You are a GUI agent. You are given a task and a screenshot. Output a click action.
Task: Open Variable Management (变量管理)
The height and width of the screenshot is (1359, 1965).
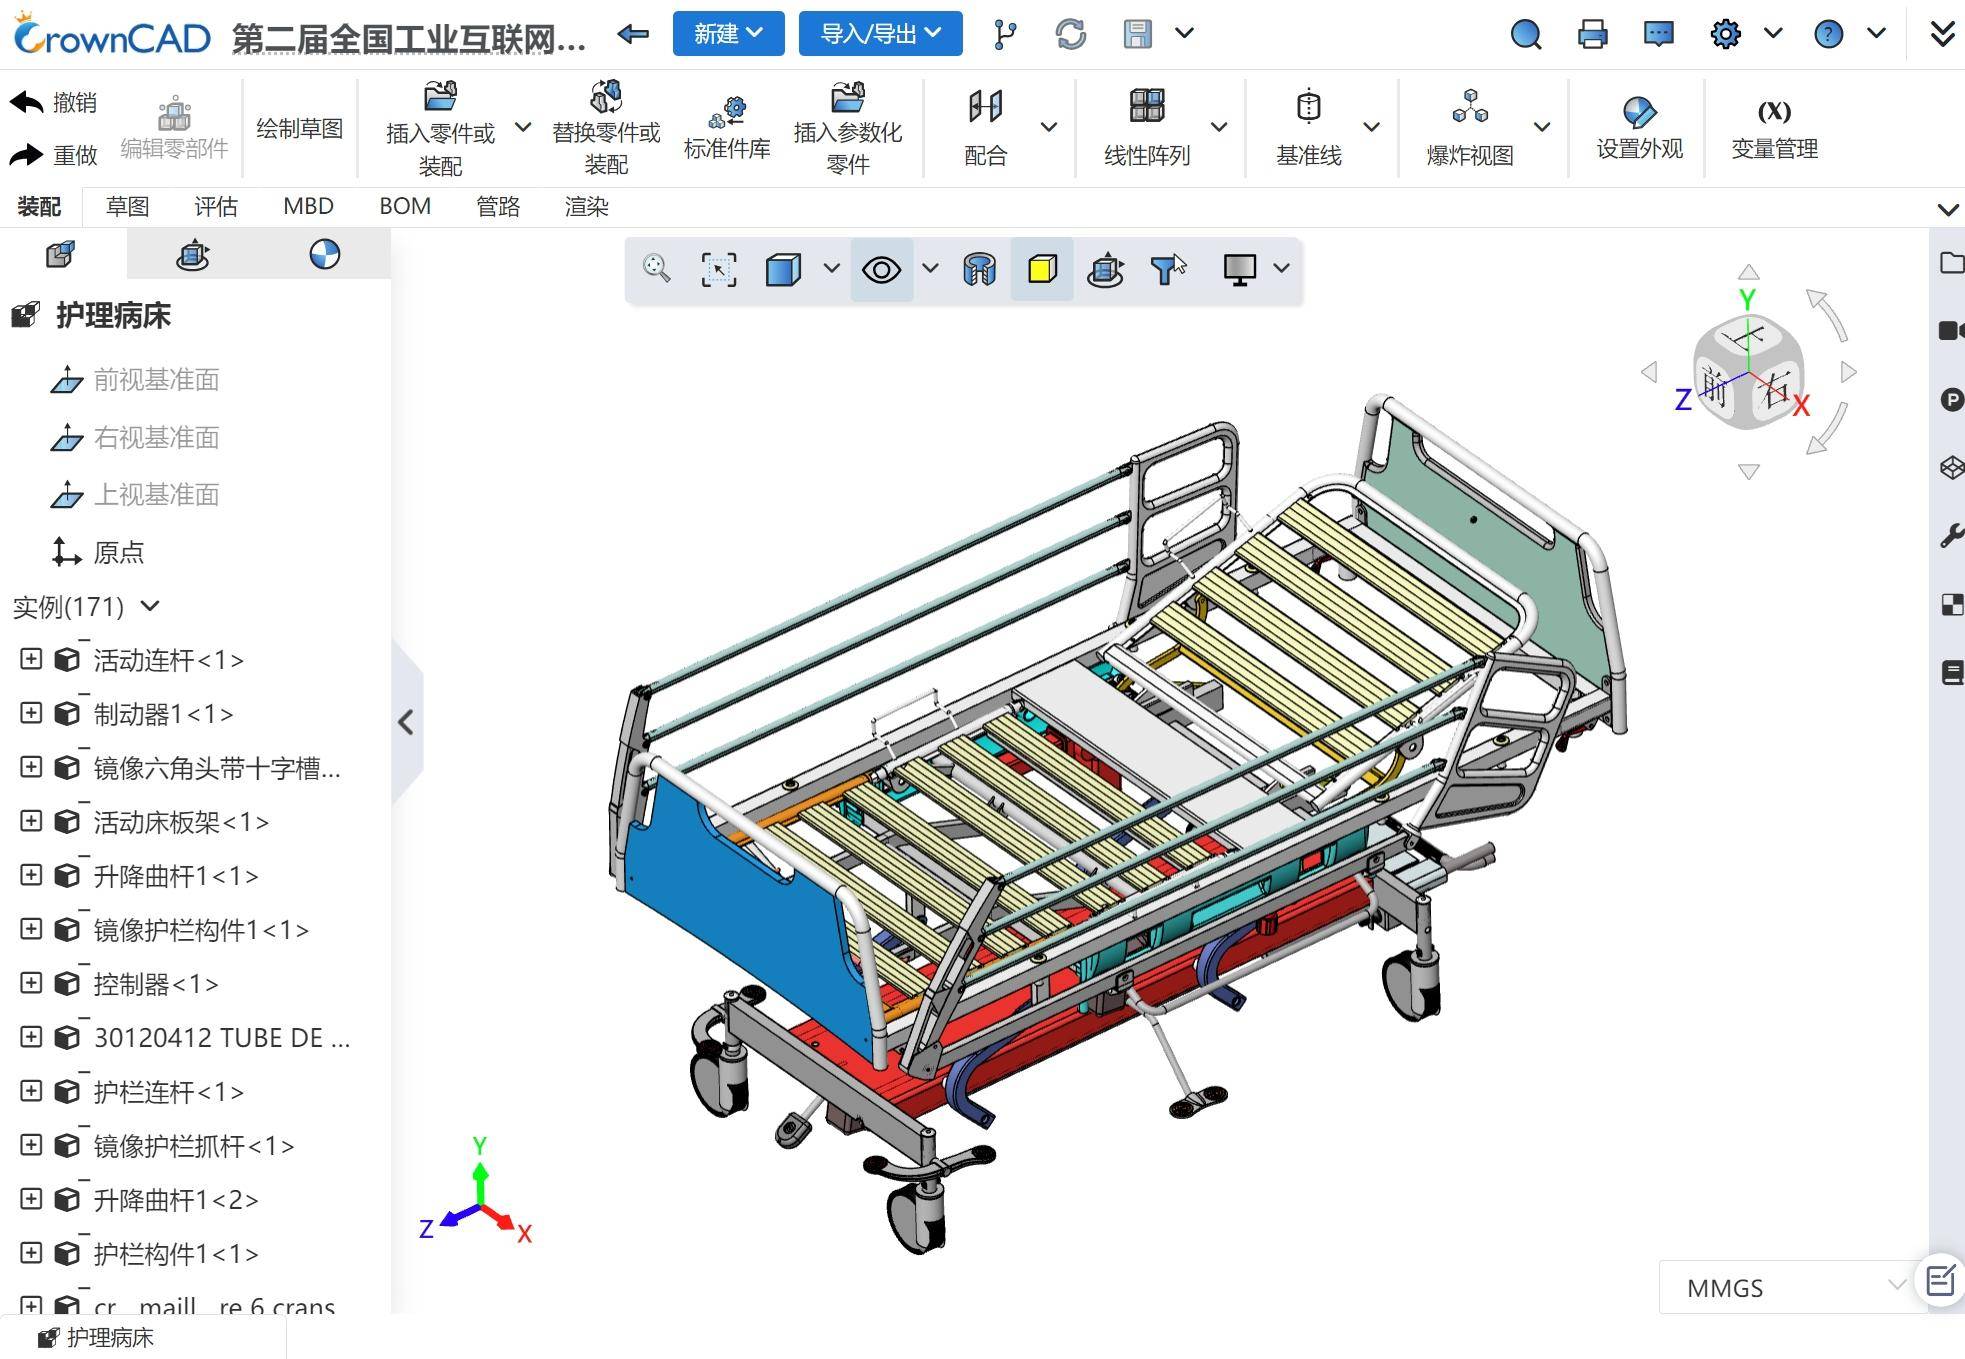[x=1774, y=127]
